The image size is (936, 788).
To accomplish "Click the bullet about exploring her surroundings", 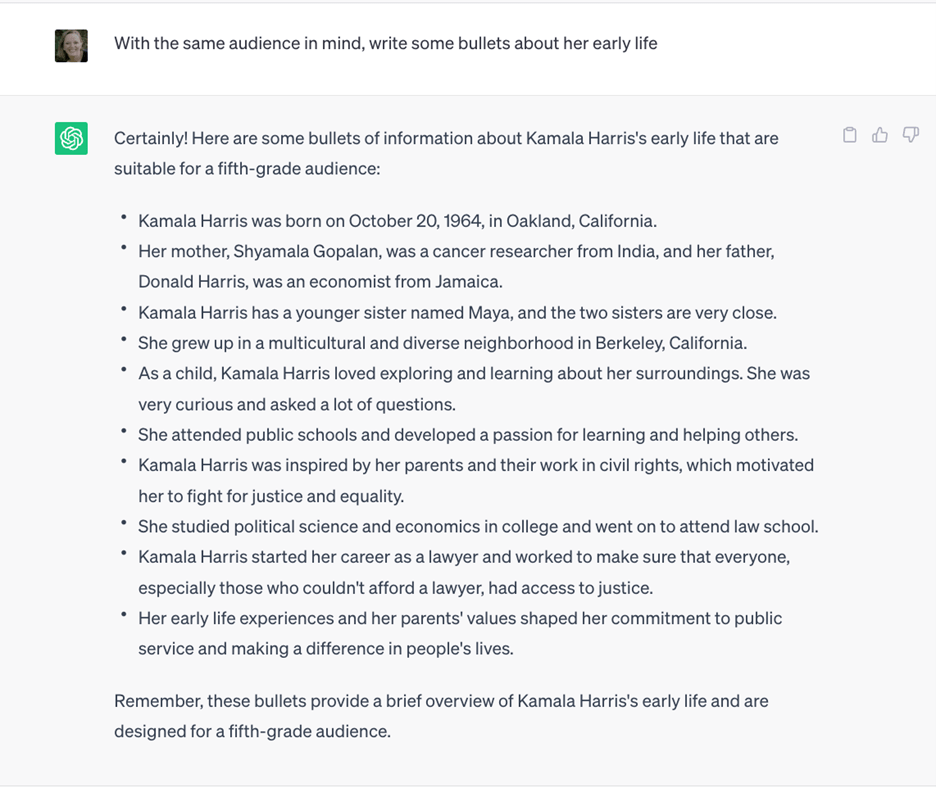I will (x=473, y=374).
